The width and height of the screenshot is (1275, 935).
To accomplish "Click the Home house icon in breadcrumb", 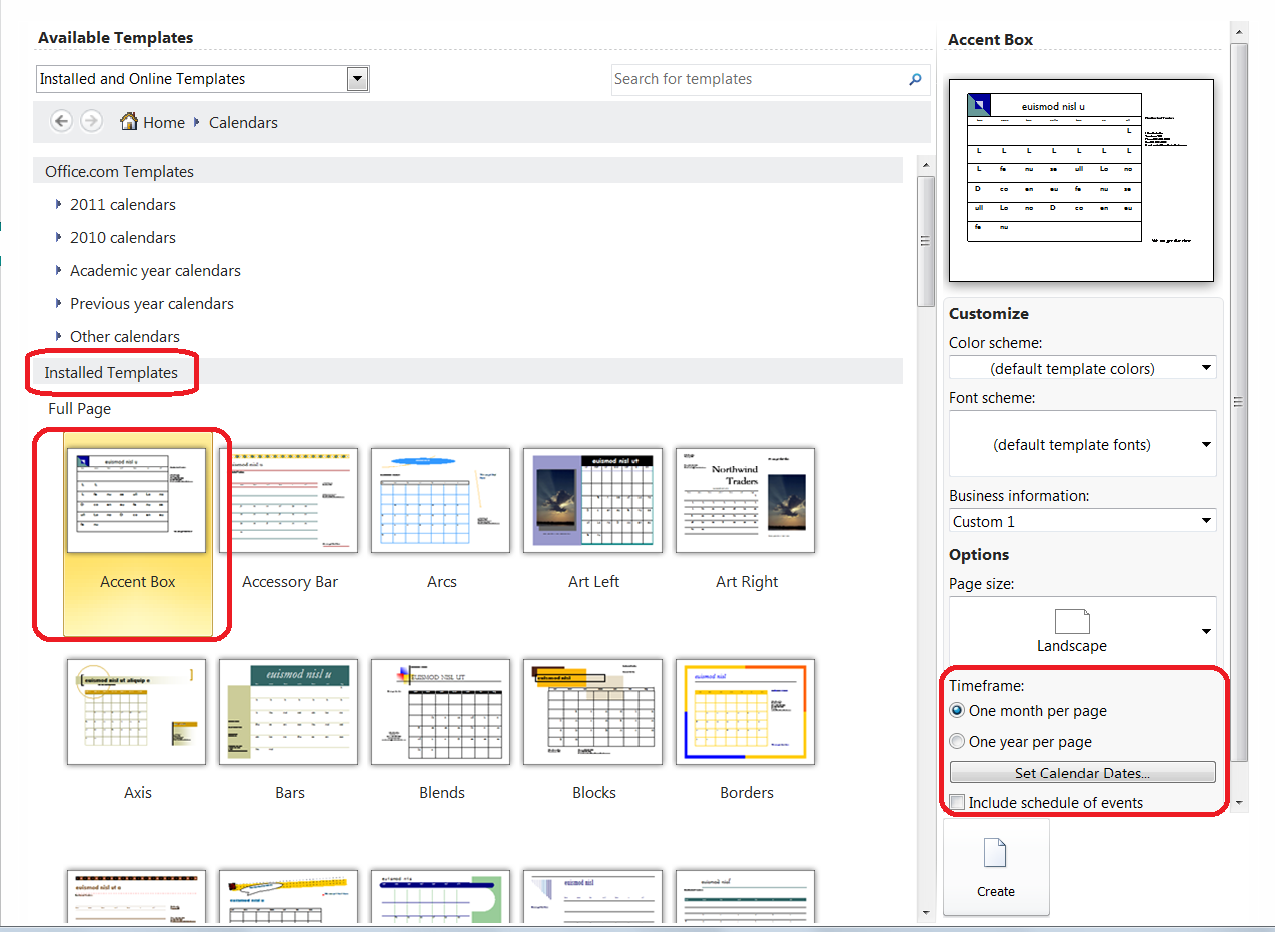I will (x=128, y=121).
